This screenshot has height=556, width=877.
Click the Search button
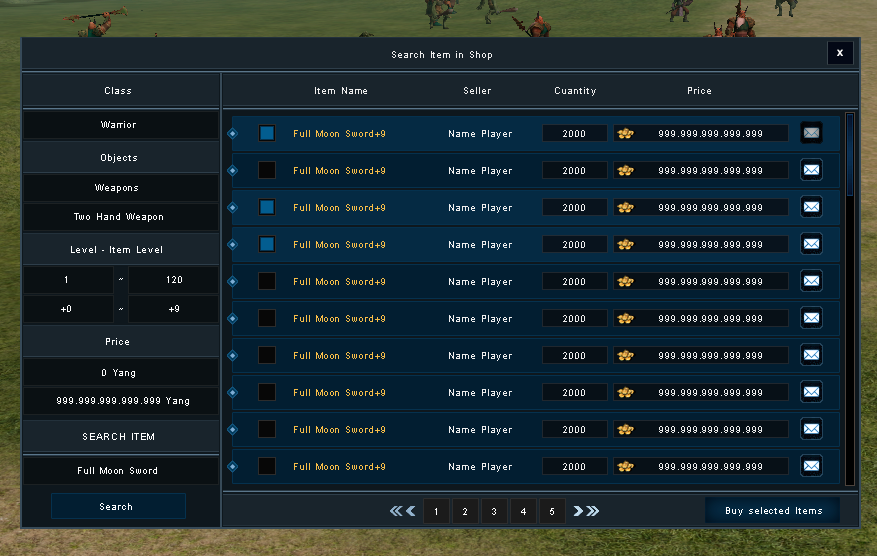(118, 506)
